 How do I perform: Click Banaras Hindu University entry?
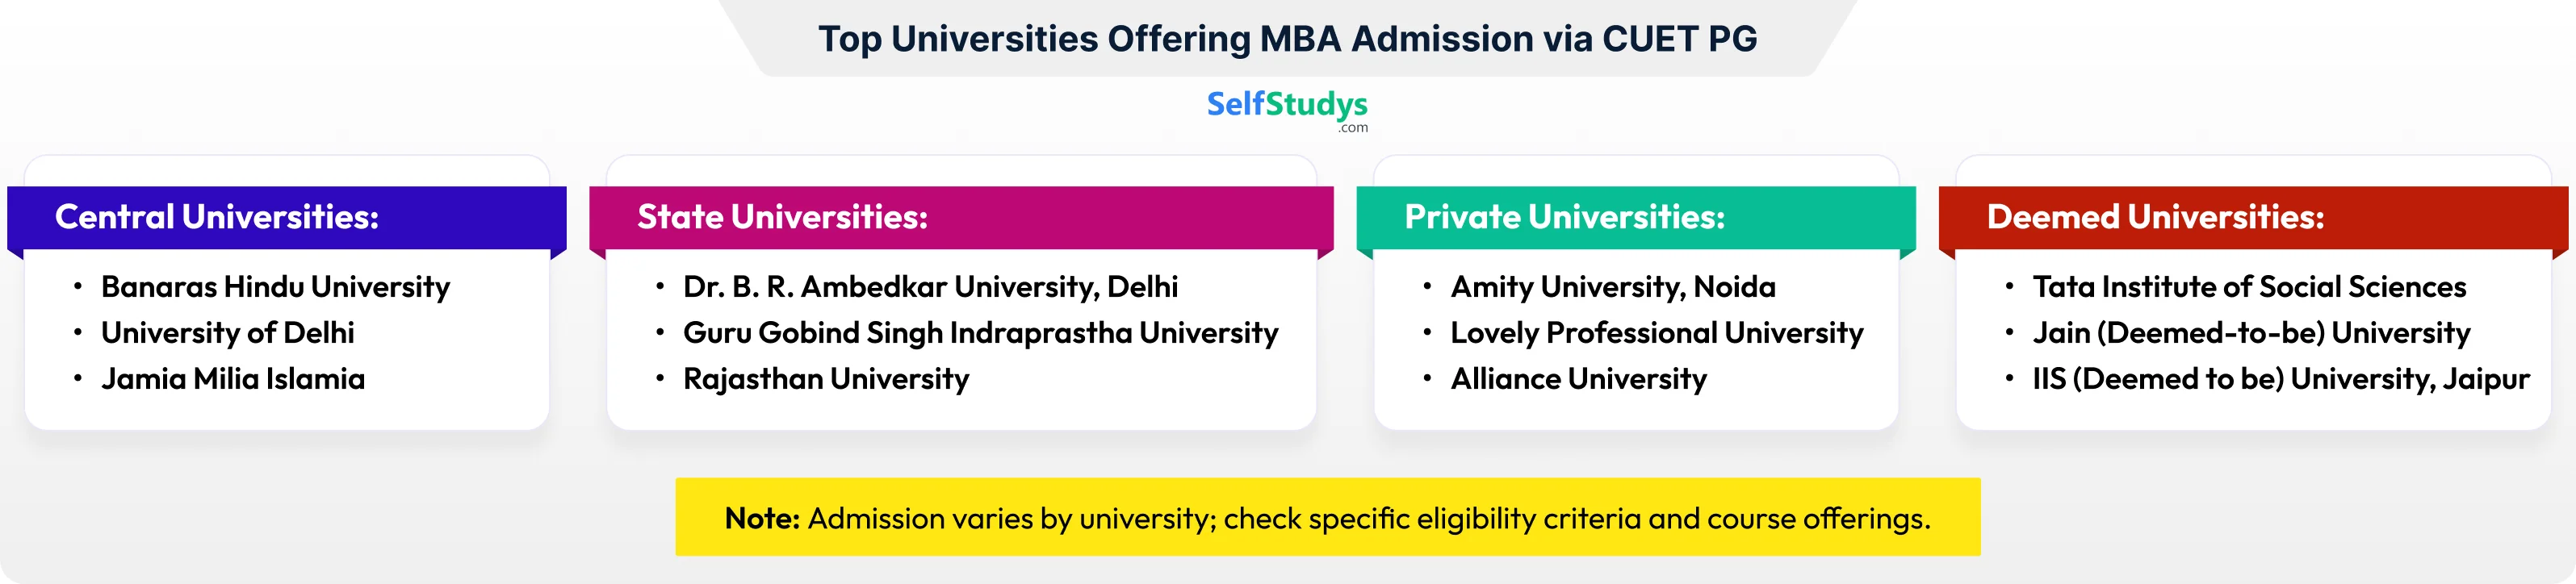pos(275,287)
